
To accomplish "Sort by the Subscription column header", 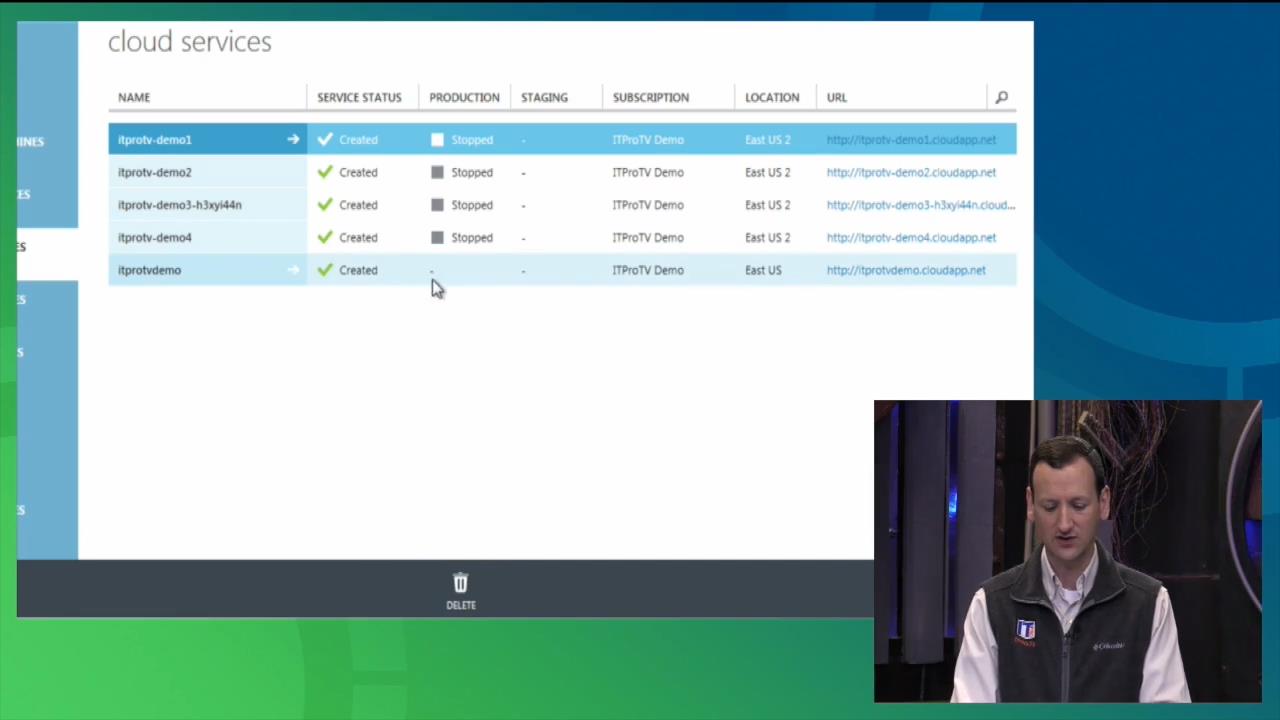I will click(x=651, y=97).
